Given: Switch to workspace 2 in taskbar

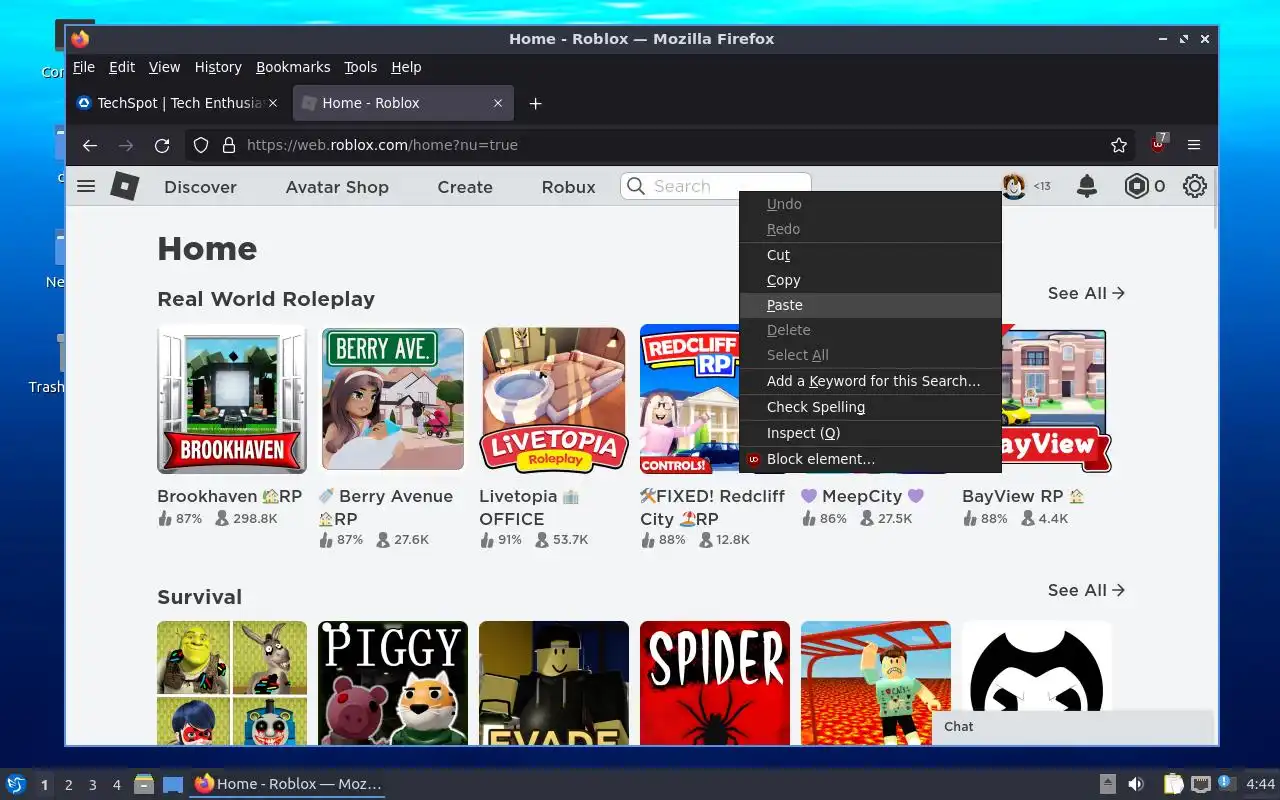Looking at the screenshot, I should coord(69,785).
